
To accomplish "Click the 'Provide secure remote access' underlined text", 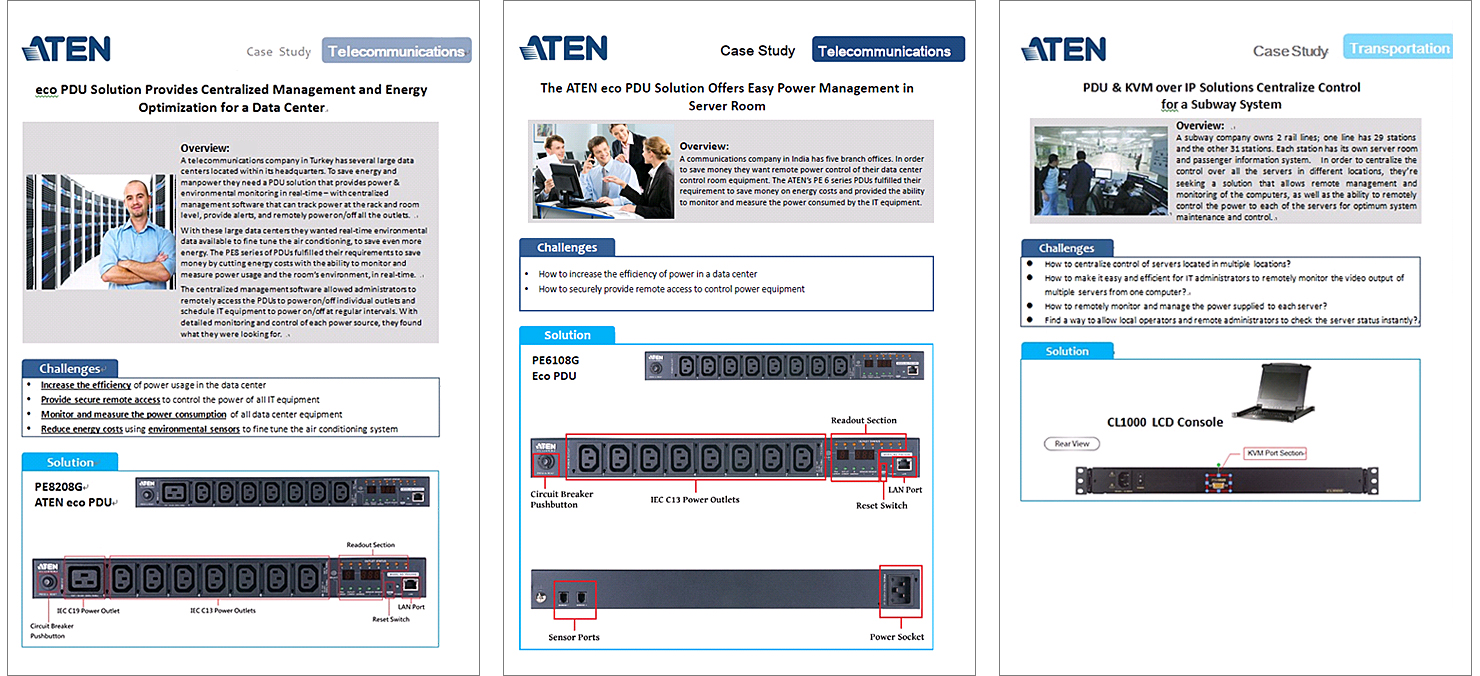I will pyautogui.click(x=100, y=399).
